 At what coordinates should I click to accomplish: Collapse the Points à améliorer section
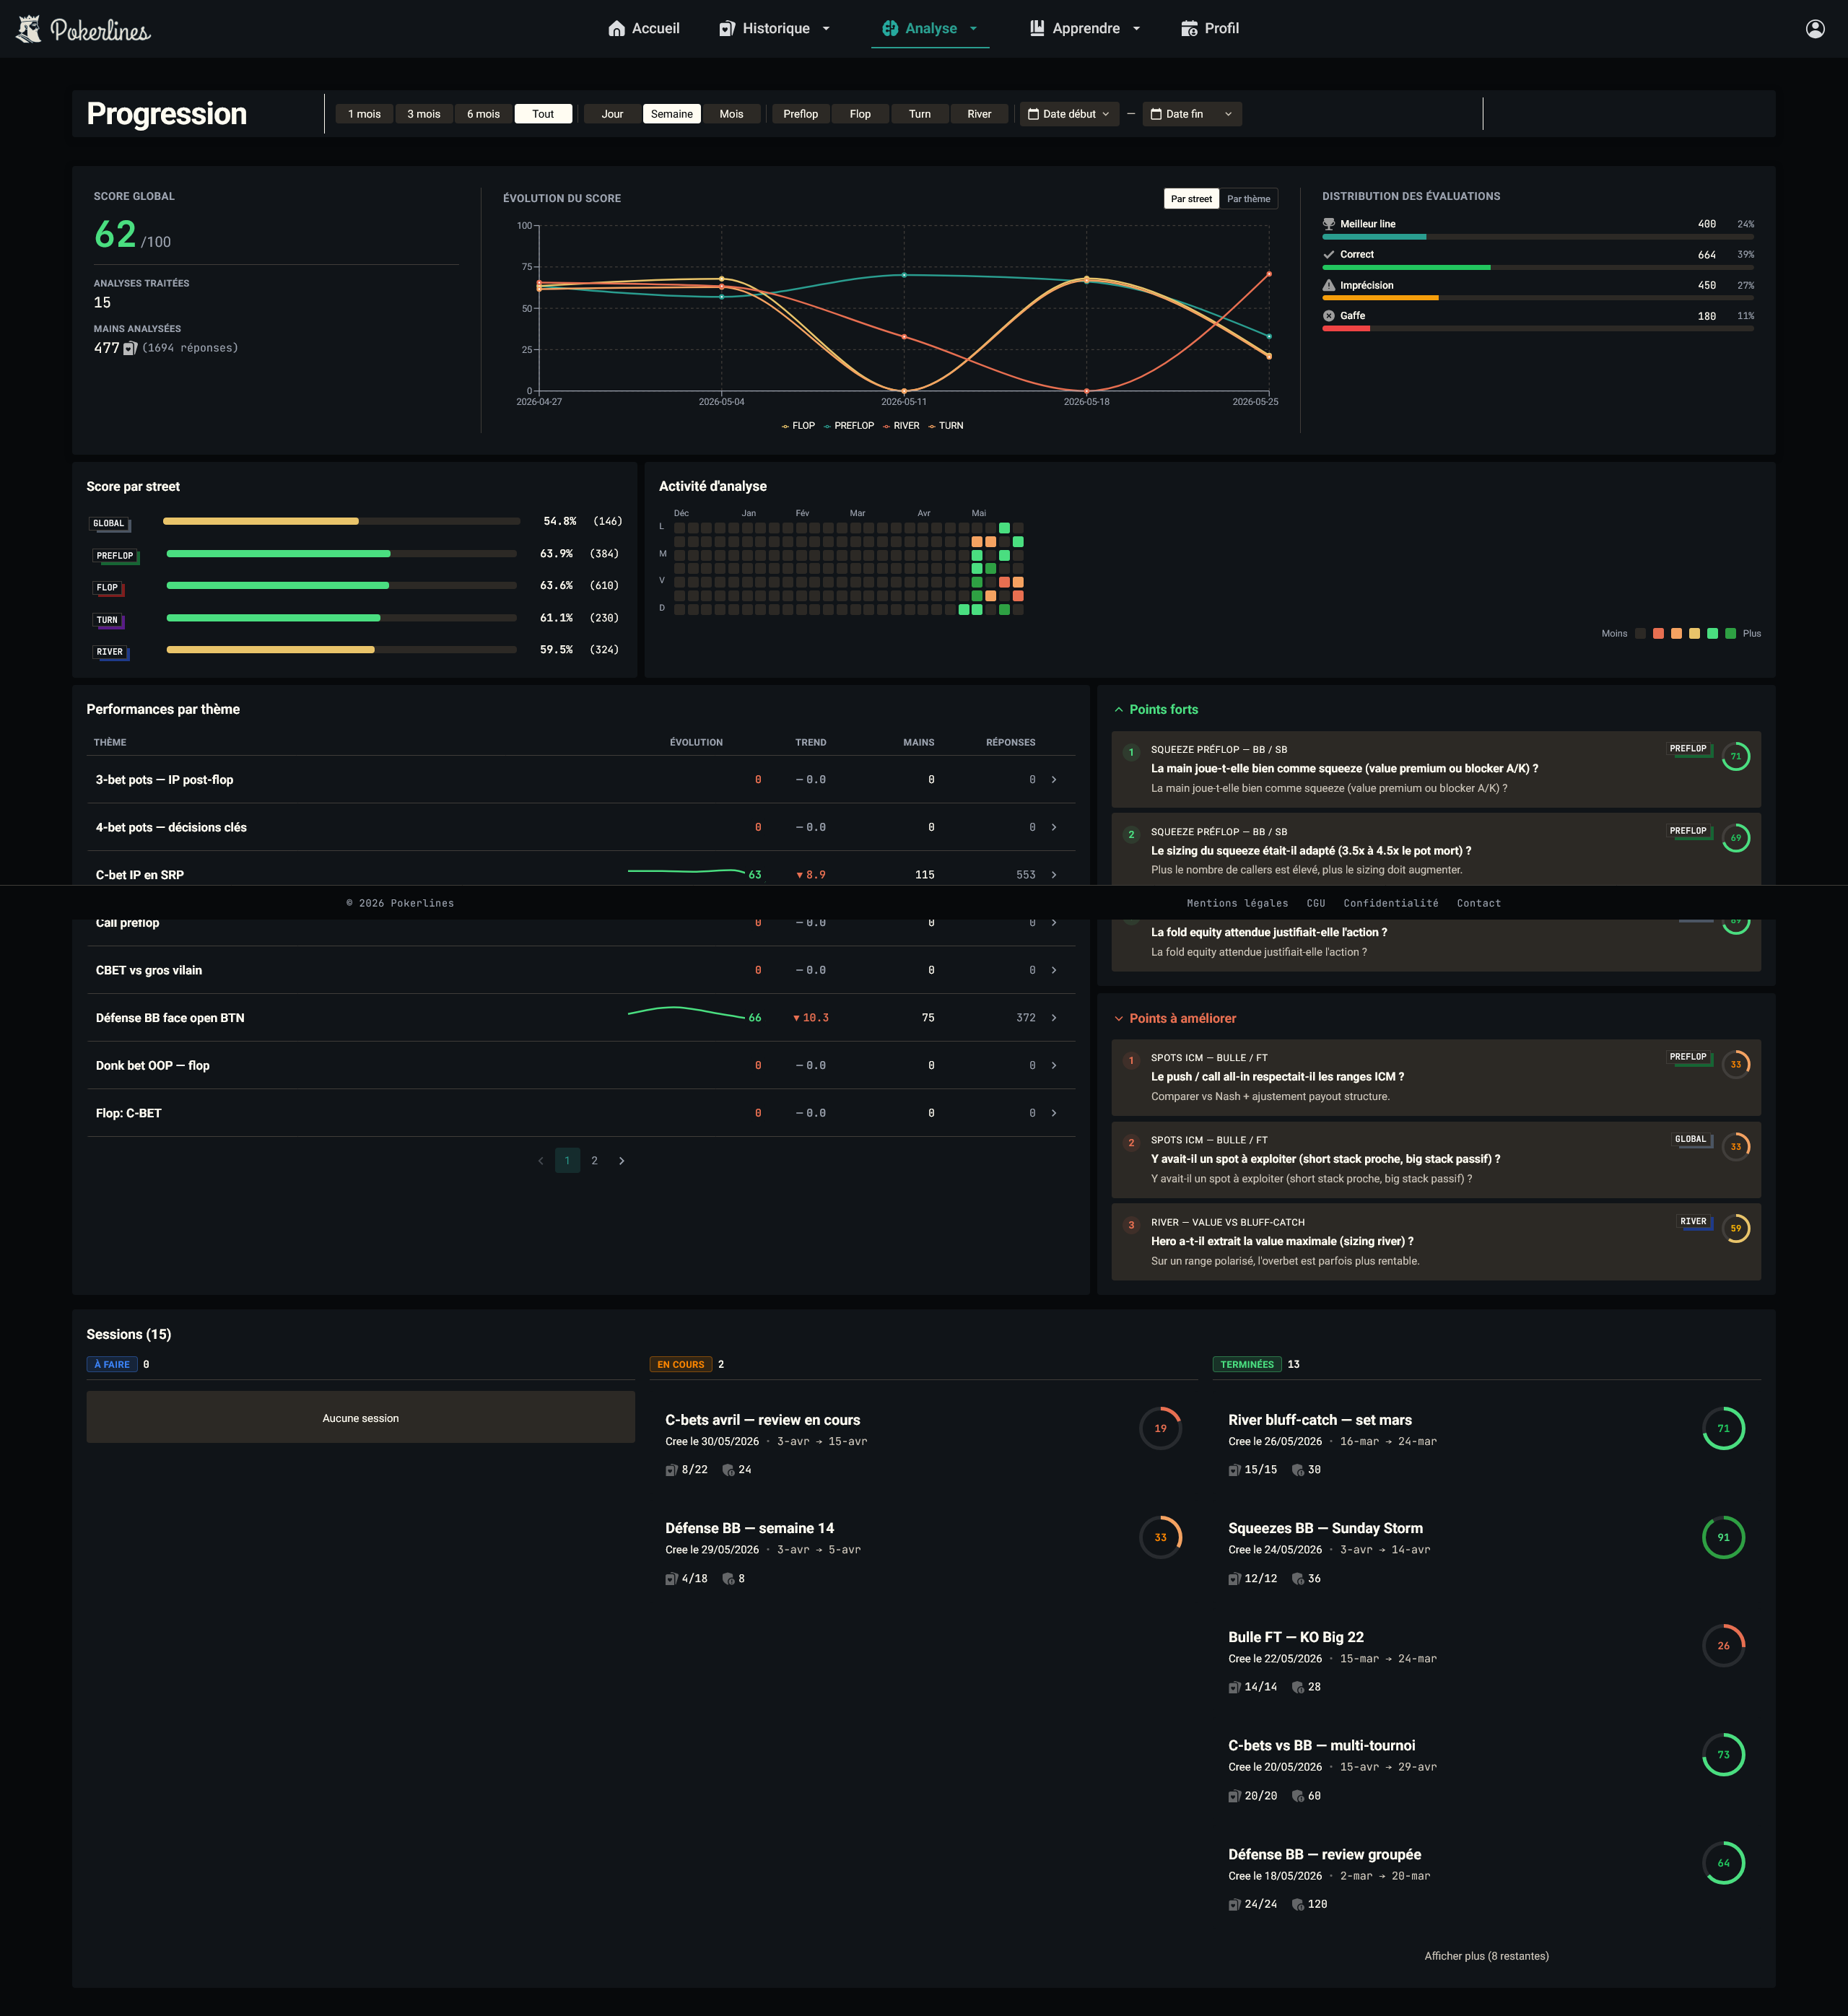[x=1119, y=1019]
